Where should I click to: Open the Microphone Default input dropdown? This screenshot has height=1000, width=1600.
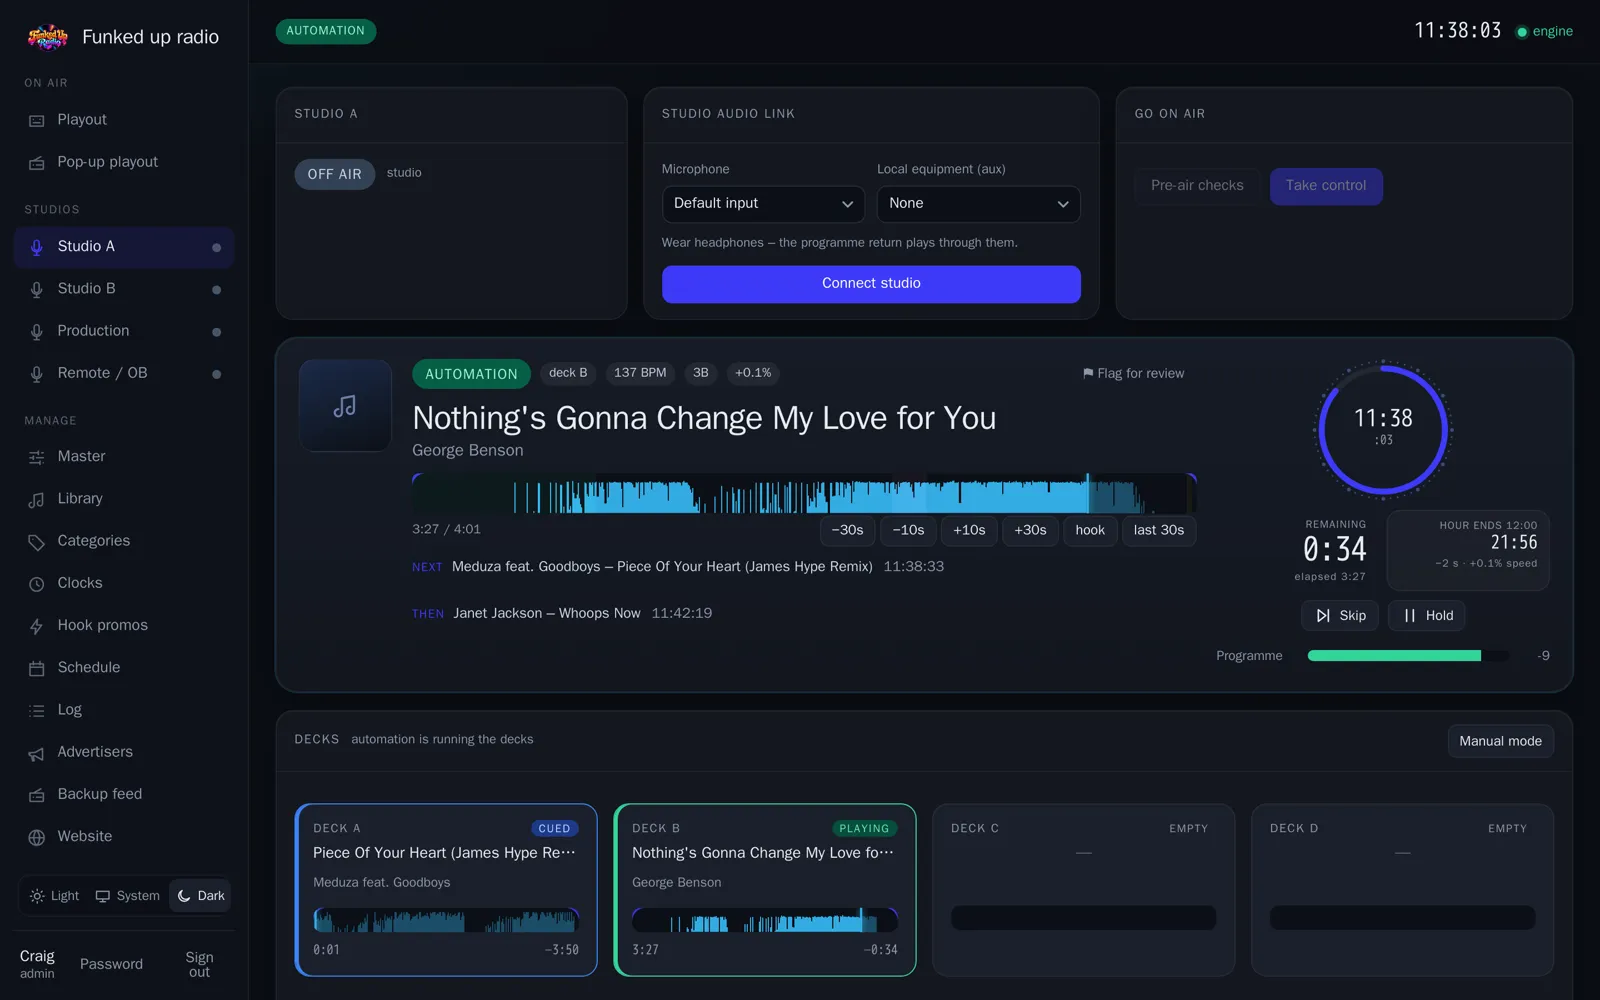point(763,204)
